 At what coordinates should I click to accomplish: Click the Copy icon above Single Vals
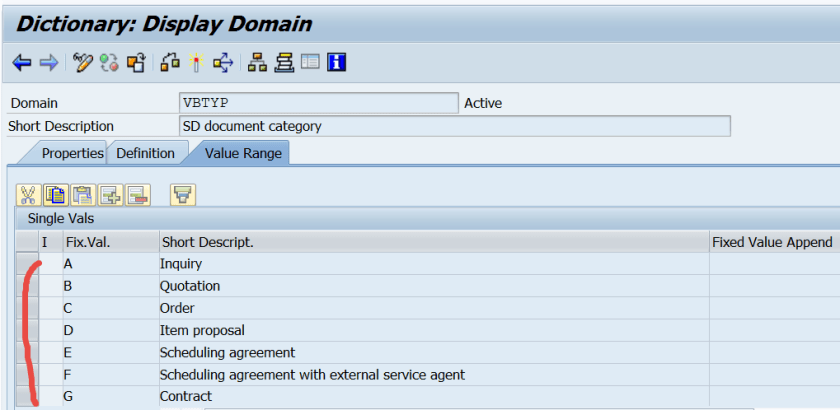tap(55, 195)
